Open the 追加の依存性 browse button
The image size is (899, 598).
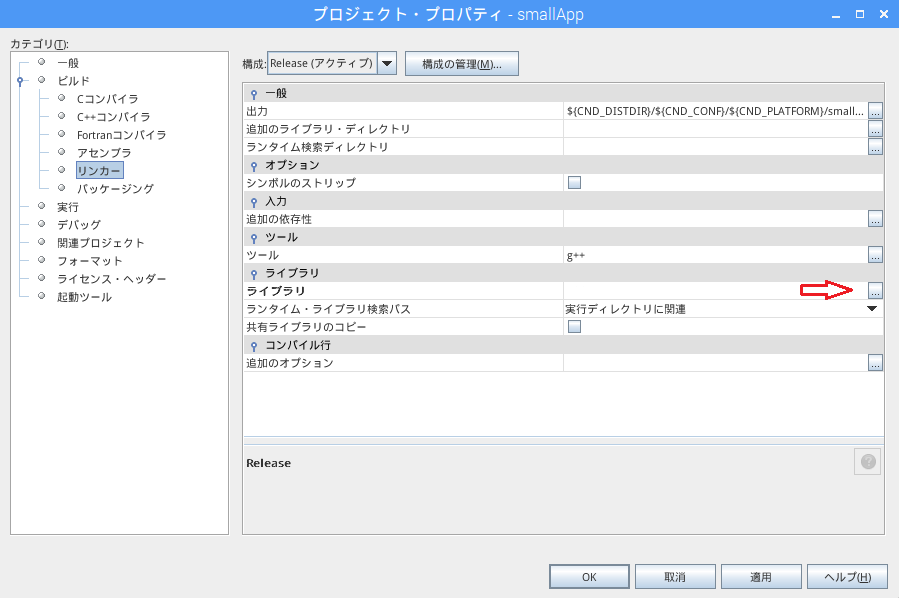click(875, 219)
